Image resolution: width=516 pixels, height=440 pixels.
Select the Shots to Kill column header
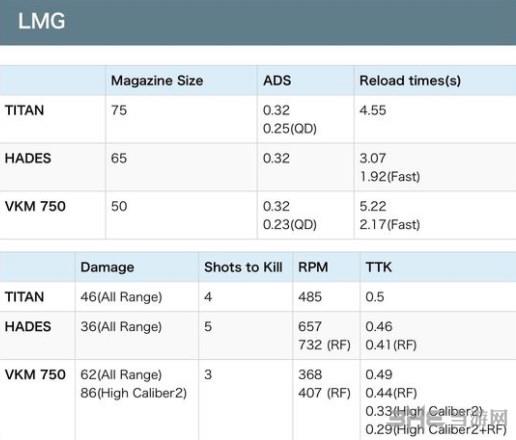243,267
